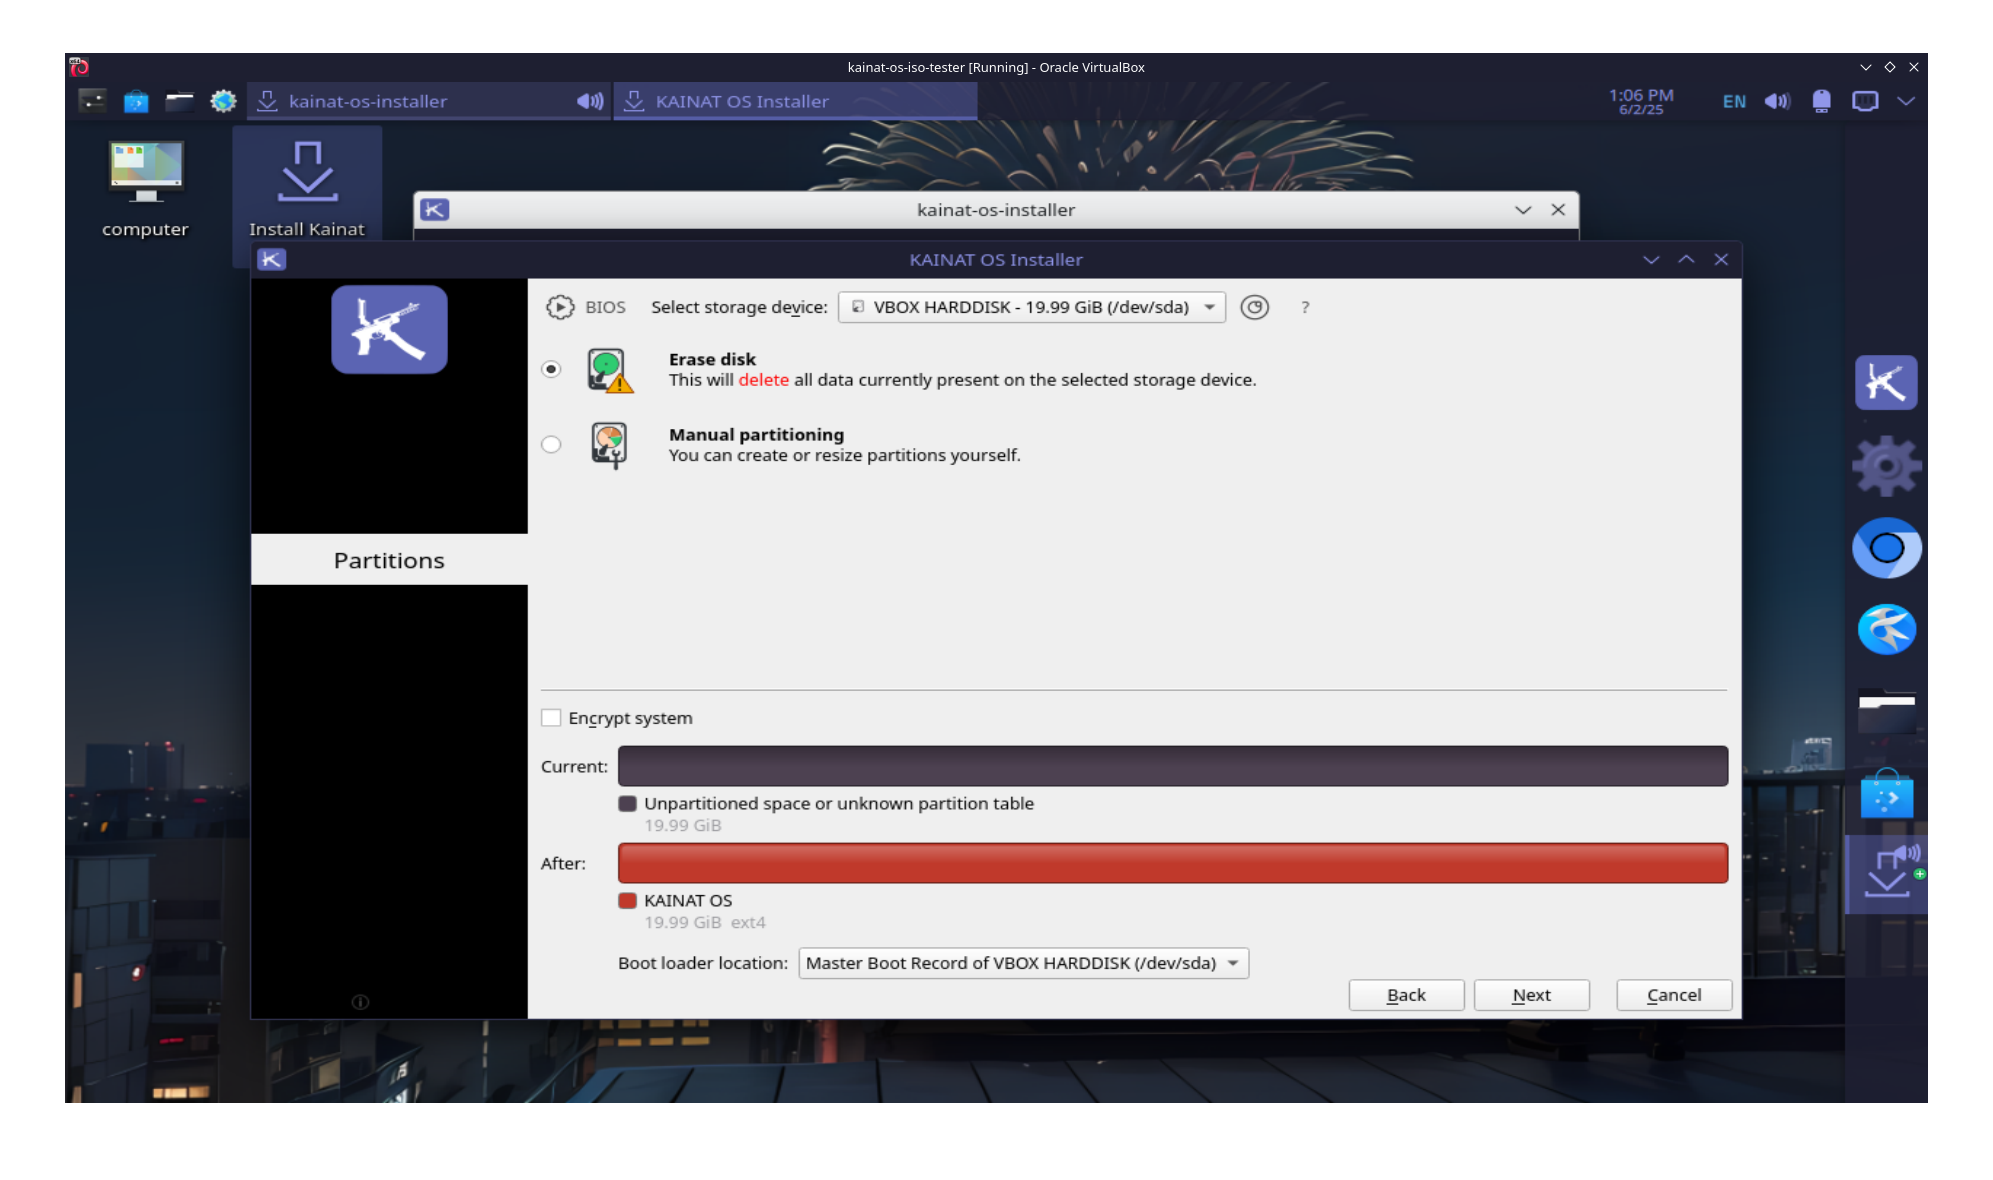
Task: Click the VirtualBox icon in title bar
Action: tap(79, 67)
